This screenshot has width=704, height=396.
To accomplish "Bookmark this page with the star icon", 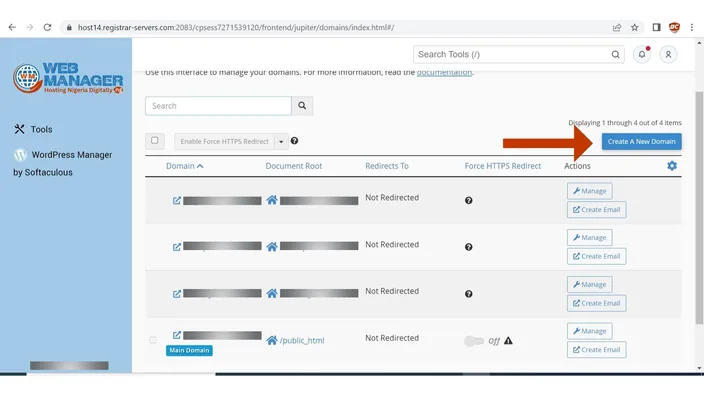I will 634,27.
